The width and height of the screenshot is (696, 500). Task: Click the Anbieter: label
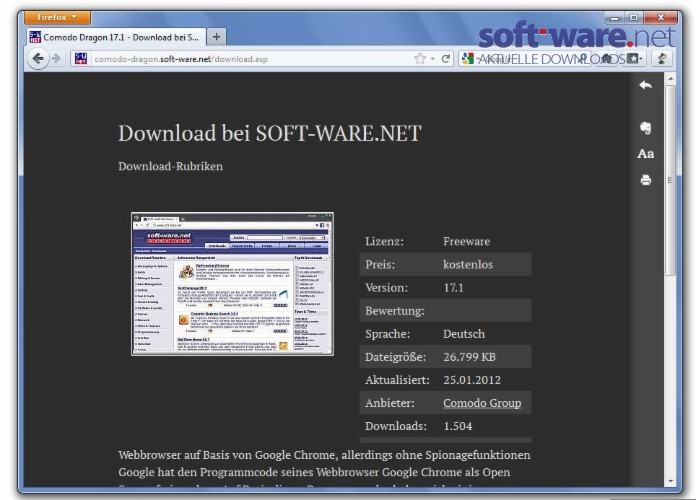[x=390, y=403]
